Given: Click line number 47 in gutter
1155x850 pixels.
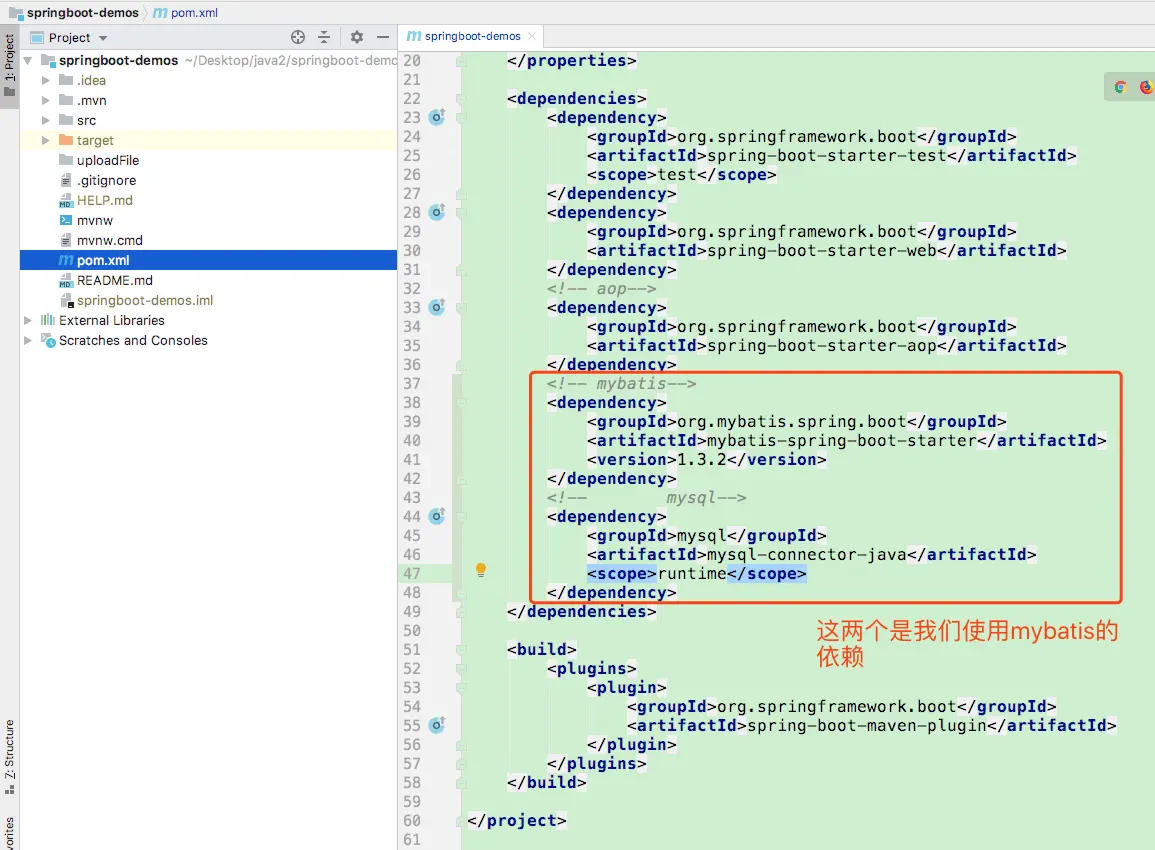Looking at the screenshot, I should [x=412, y=574].
